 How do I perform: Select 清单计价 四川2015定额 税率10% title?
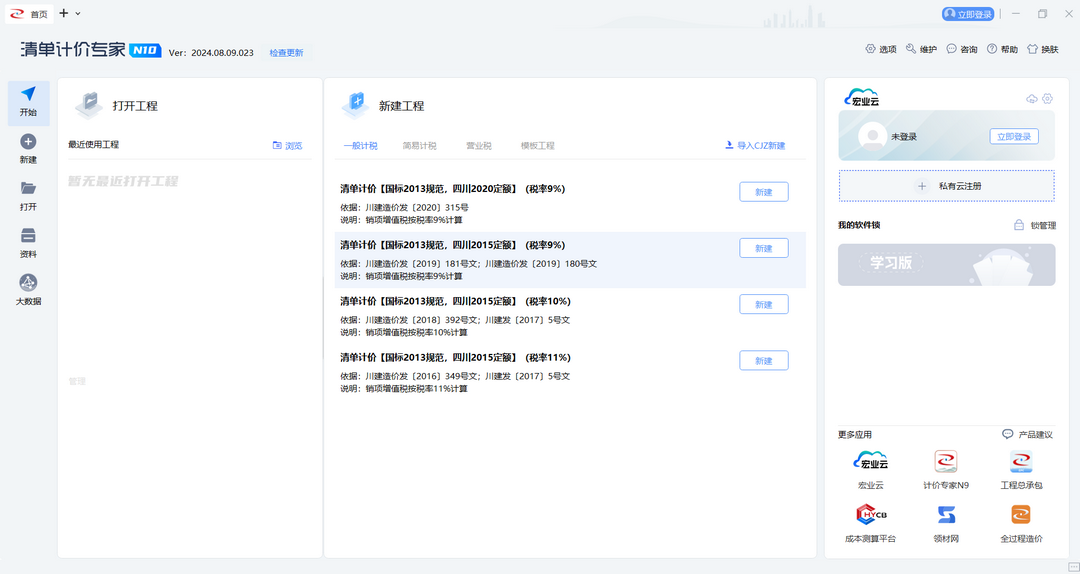pyautogui.click(x=455, y=301)
